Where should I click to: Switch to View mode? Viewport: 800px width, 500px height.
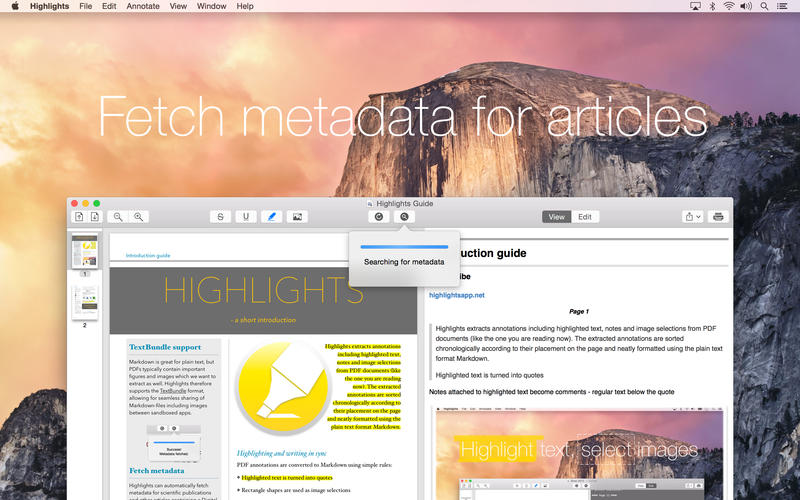(x=556, y=217)
